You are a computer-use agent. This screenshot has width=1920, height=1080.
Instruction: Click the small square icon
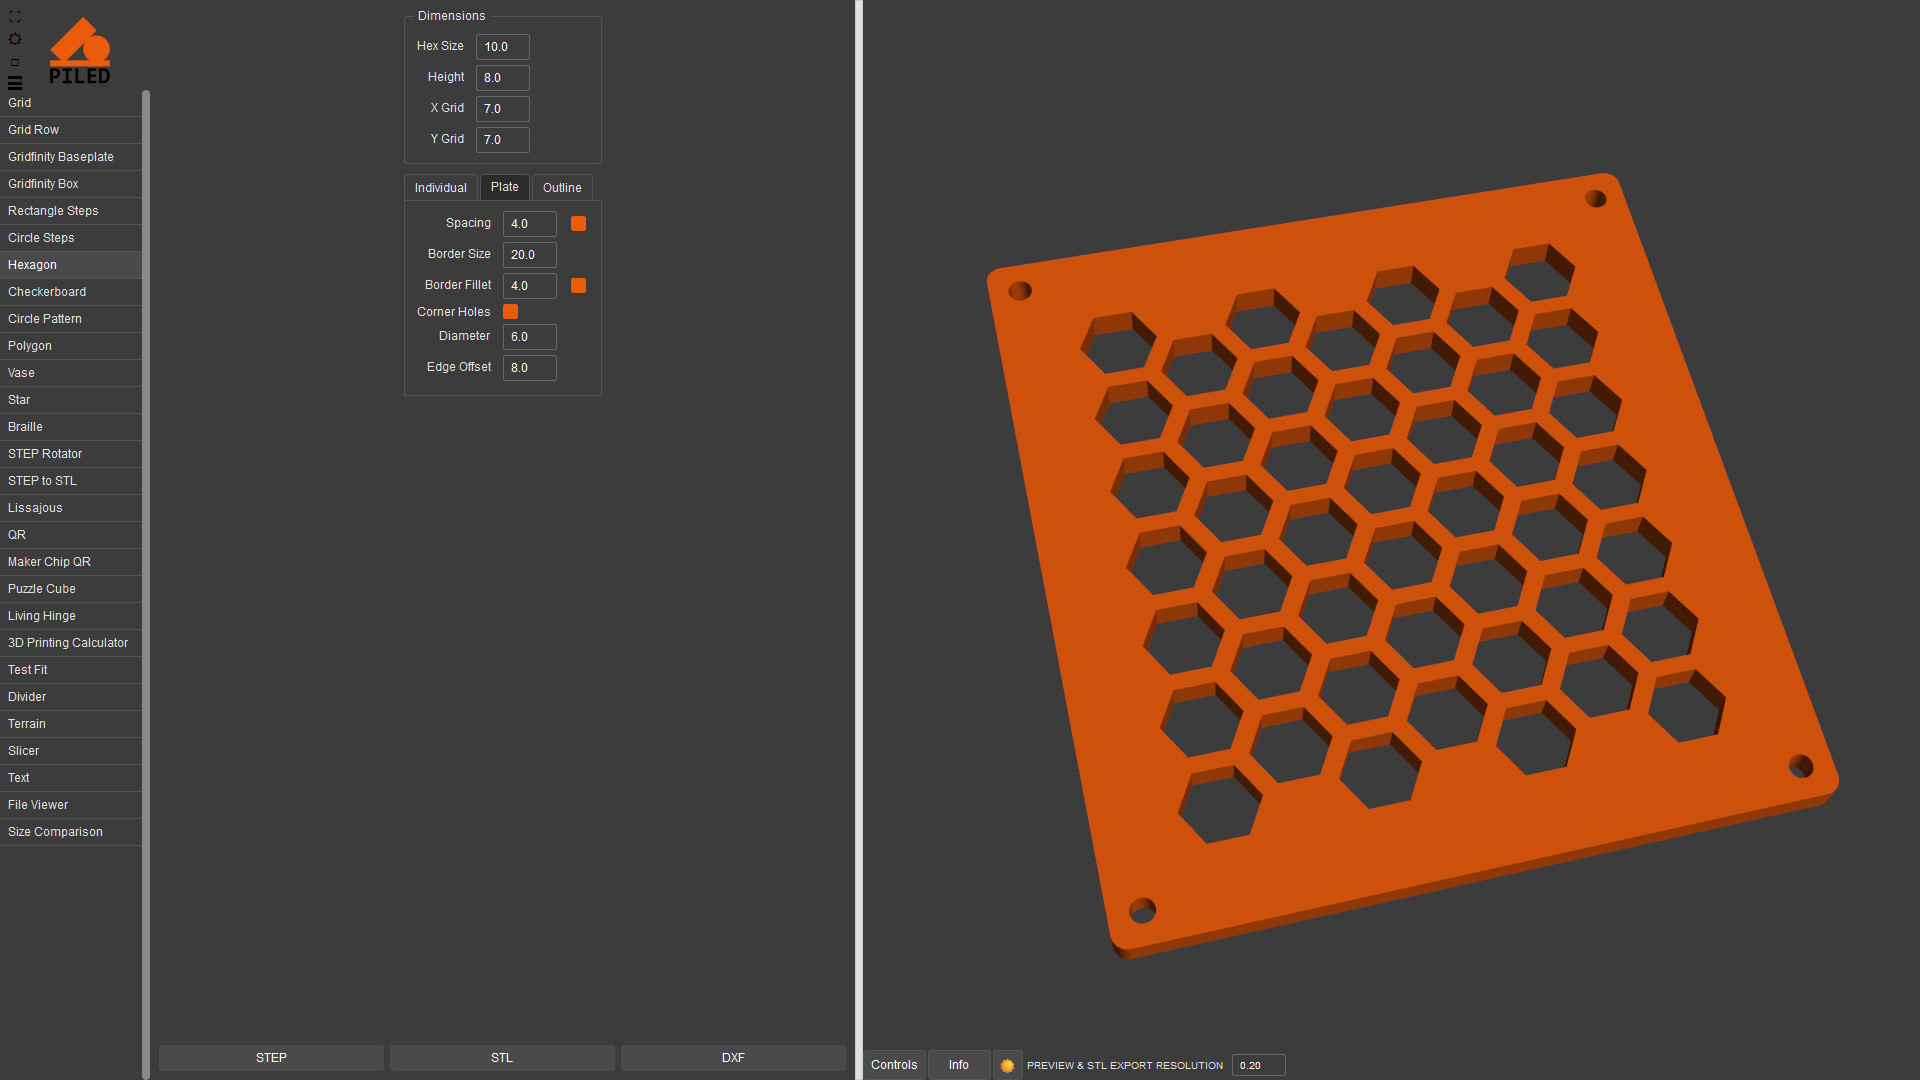tap(15, 62)
